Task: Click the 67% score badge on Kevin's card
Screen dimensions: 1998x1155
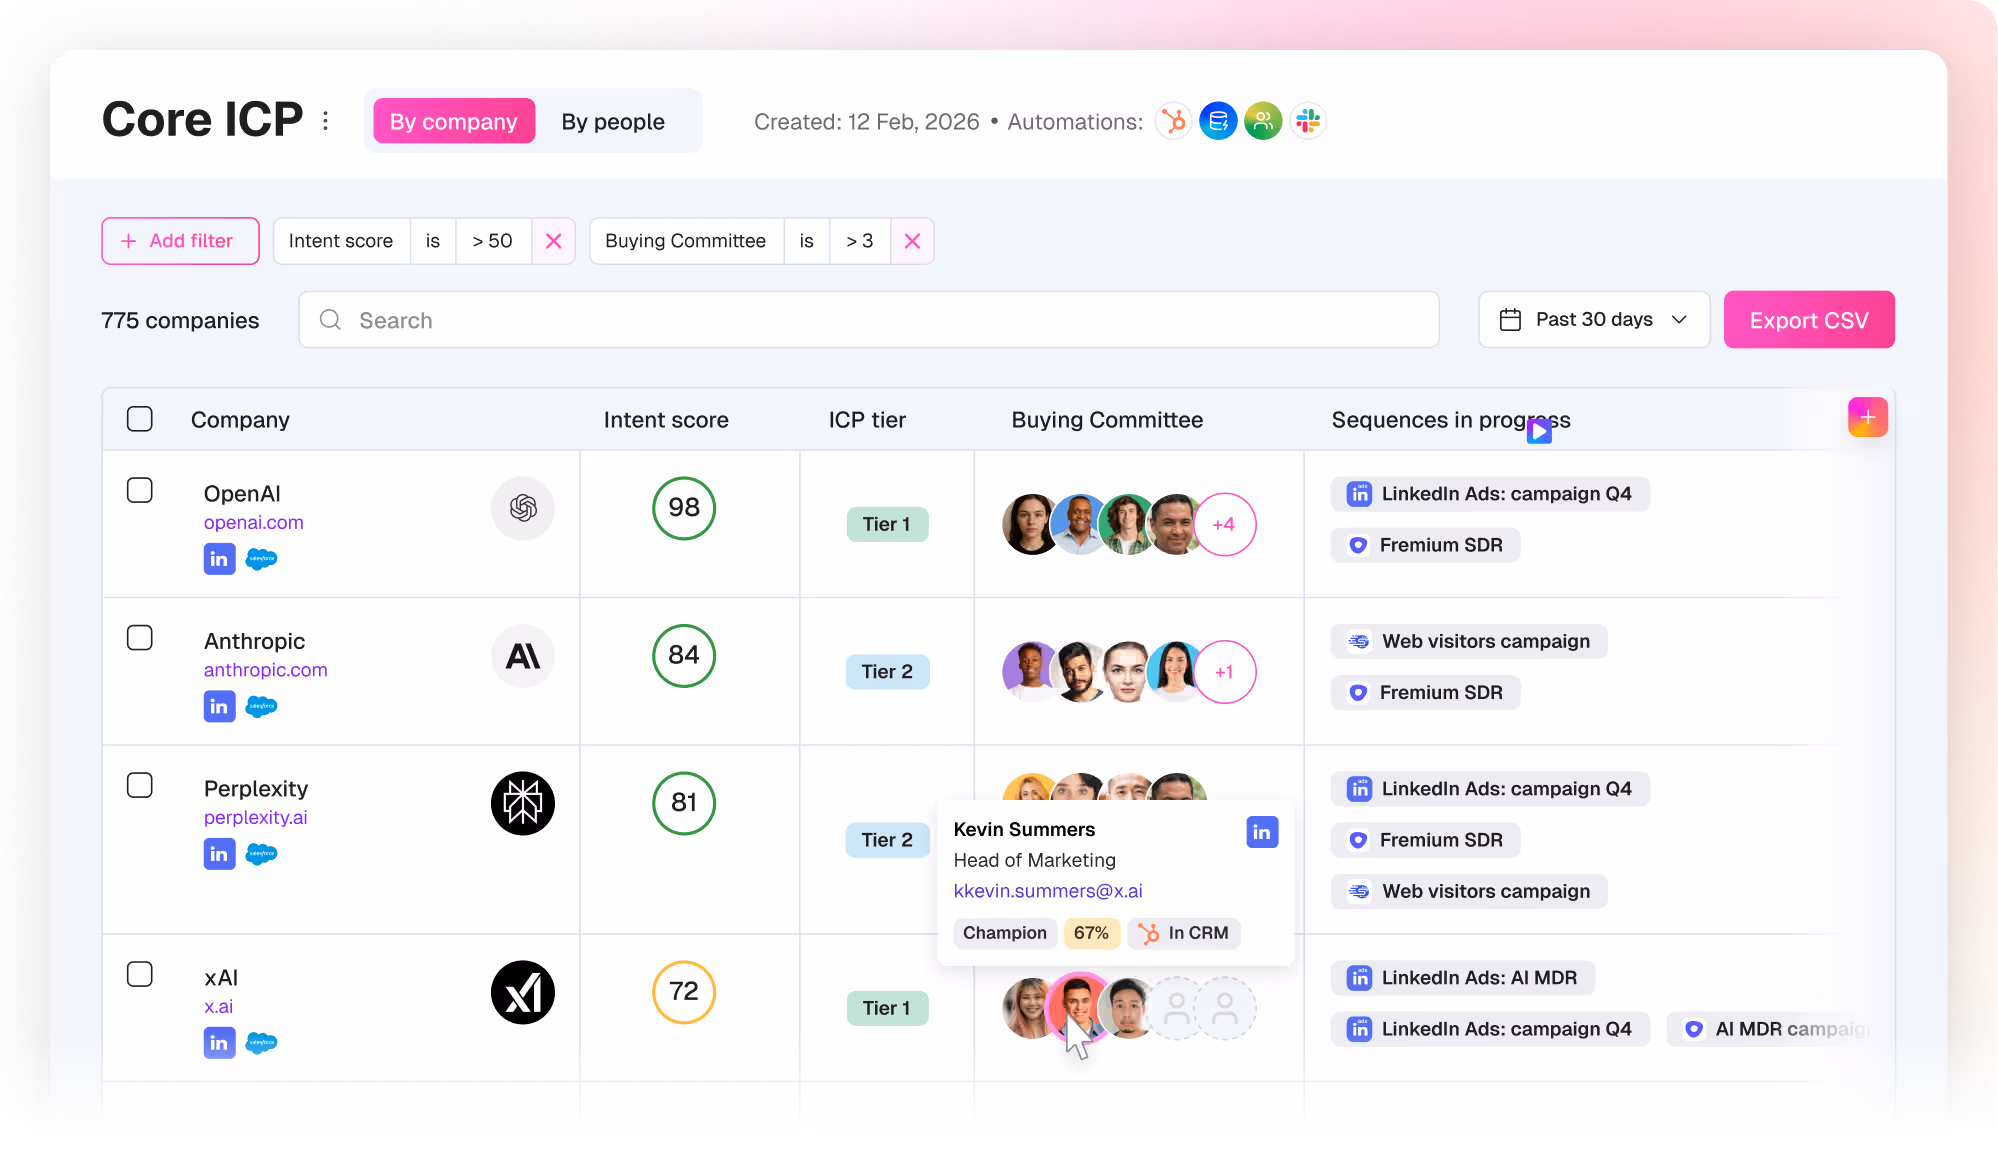Action: [x=1092, y=933]
